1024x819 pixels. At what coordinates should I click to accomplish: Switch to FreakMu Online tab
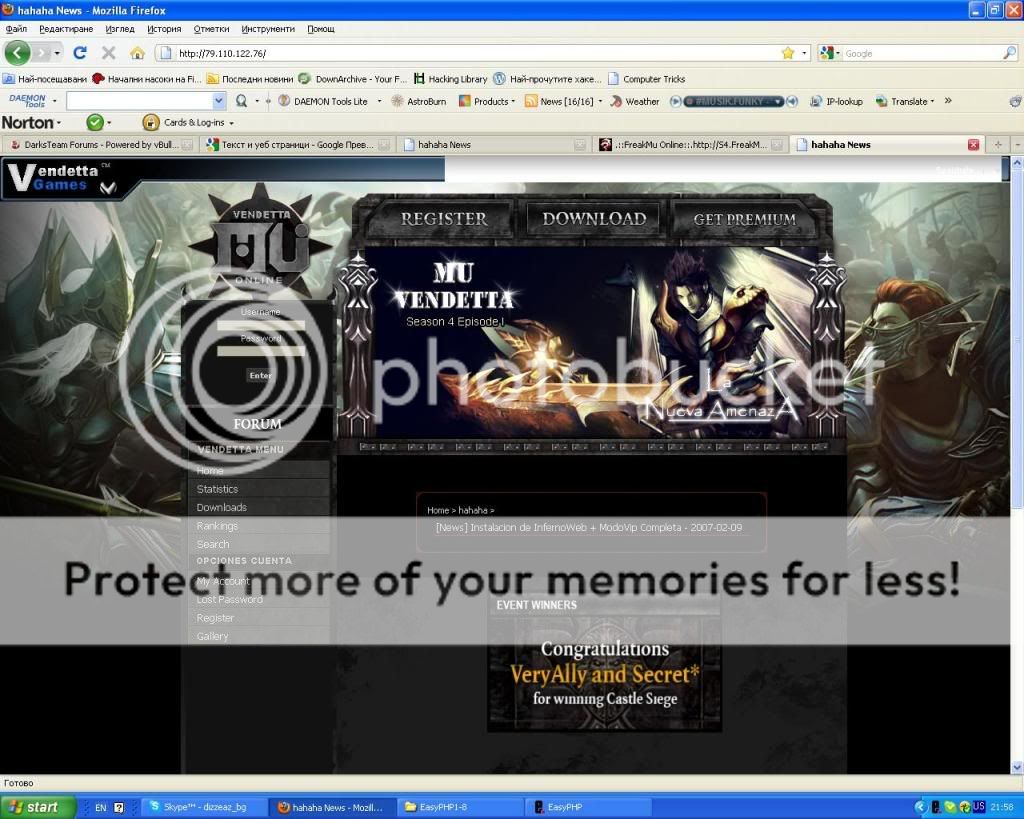click(690, 145)
